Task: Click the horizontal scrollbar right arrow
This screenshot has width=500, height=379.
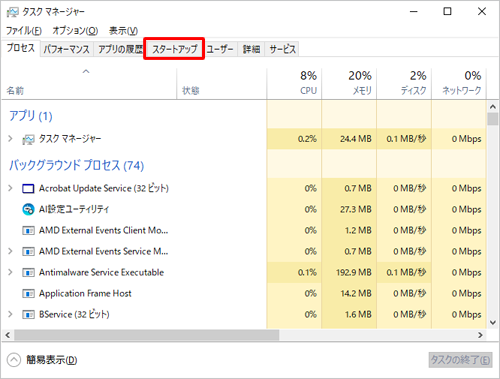Action: pyautogui.click(x=480, y=335)
